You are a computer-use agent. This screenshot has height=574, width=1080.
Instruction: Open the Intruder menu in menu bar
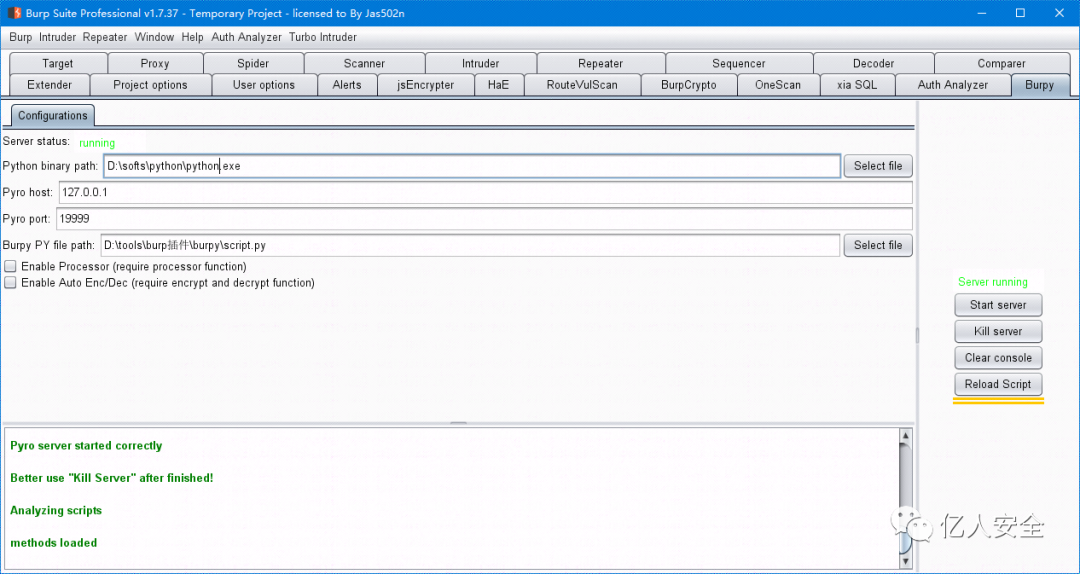point(57,37)
